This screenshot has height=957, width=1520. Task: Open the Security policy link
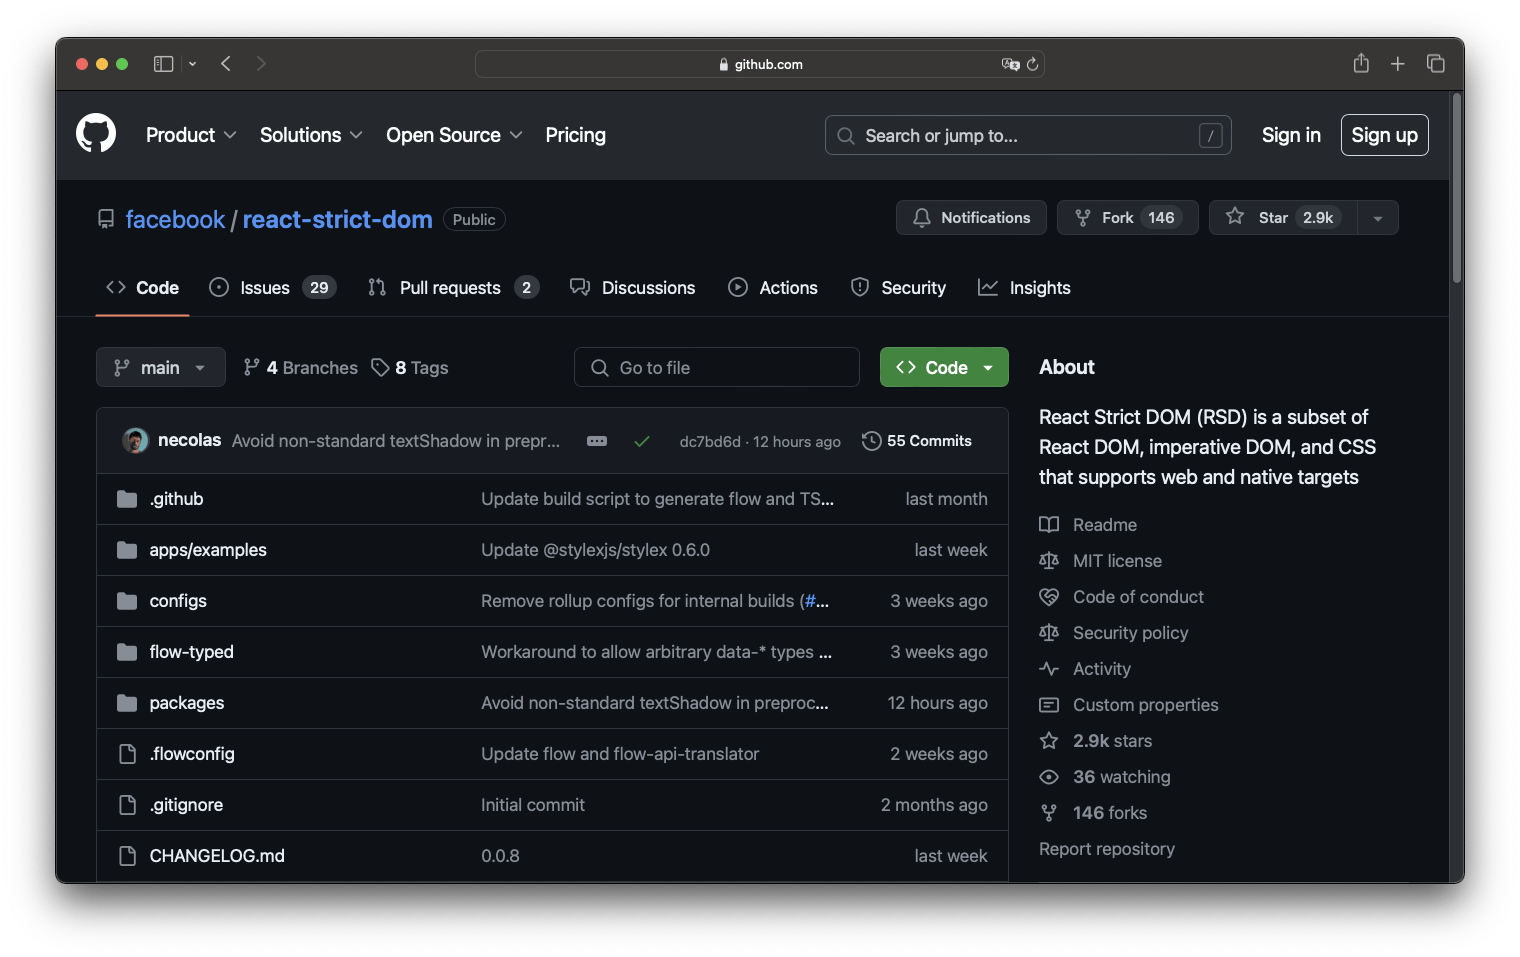tap(1130, 633)
